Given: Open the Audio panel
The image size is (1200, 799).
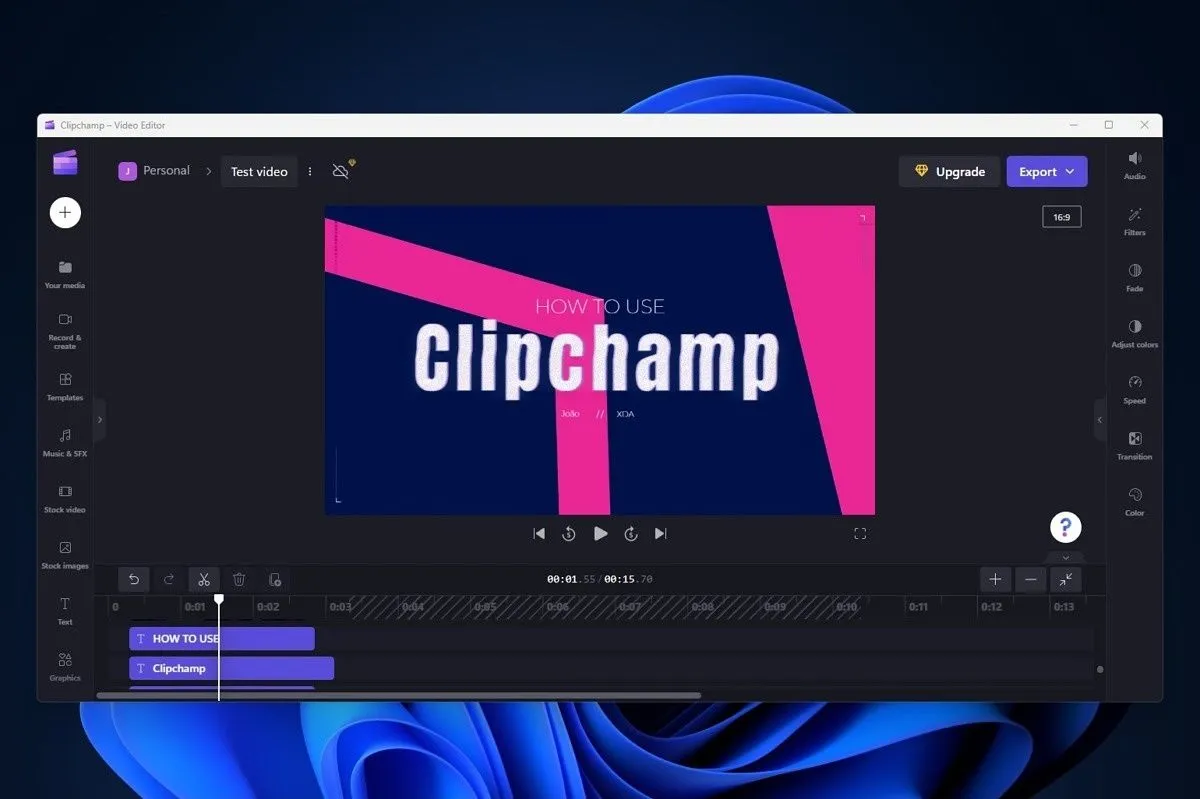Looking at the screenshot, I should click(1134, 165).
